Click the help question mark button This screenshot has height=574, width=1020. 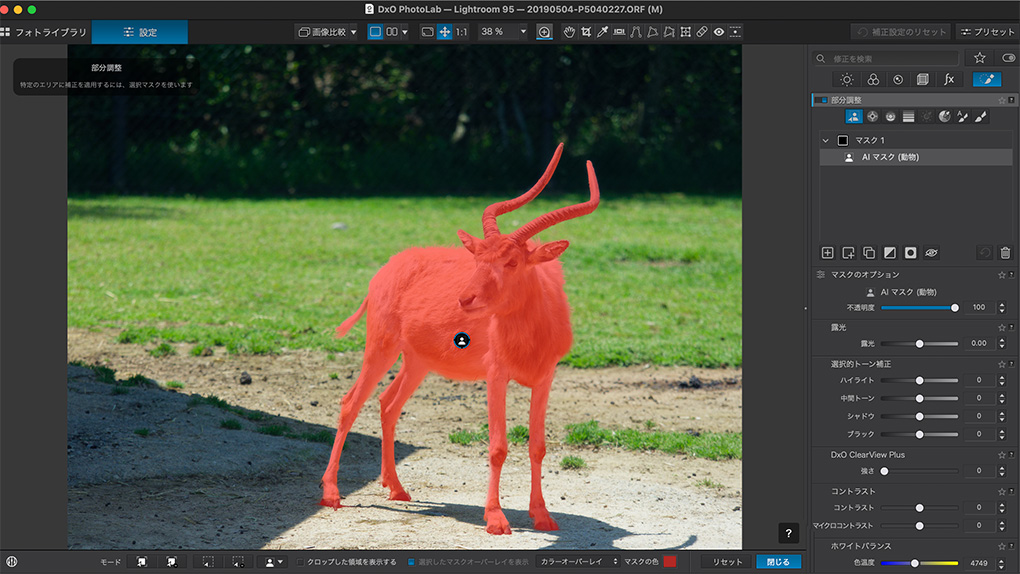click(x=788, y=533)
